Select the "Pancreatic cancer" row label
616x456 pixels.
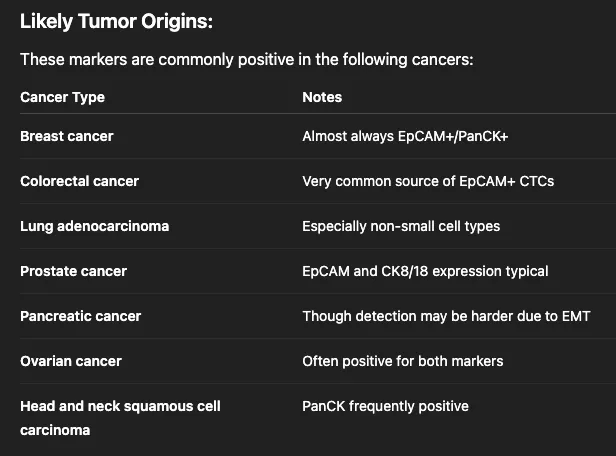tap(80, 316)
